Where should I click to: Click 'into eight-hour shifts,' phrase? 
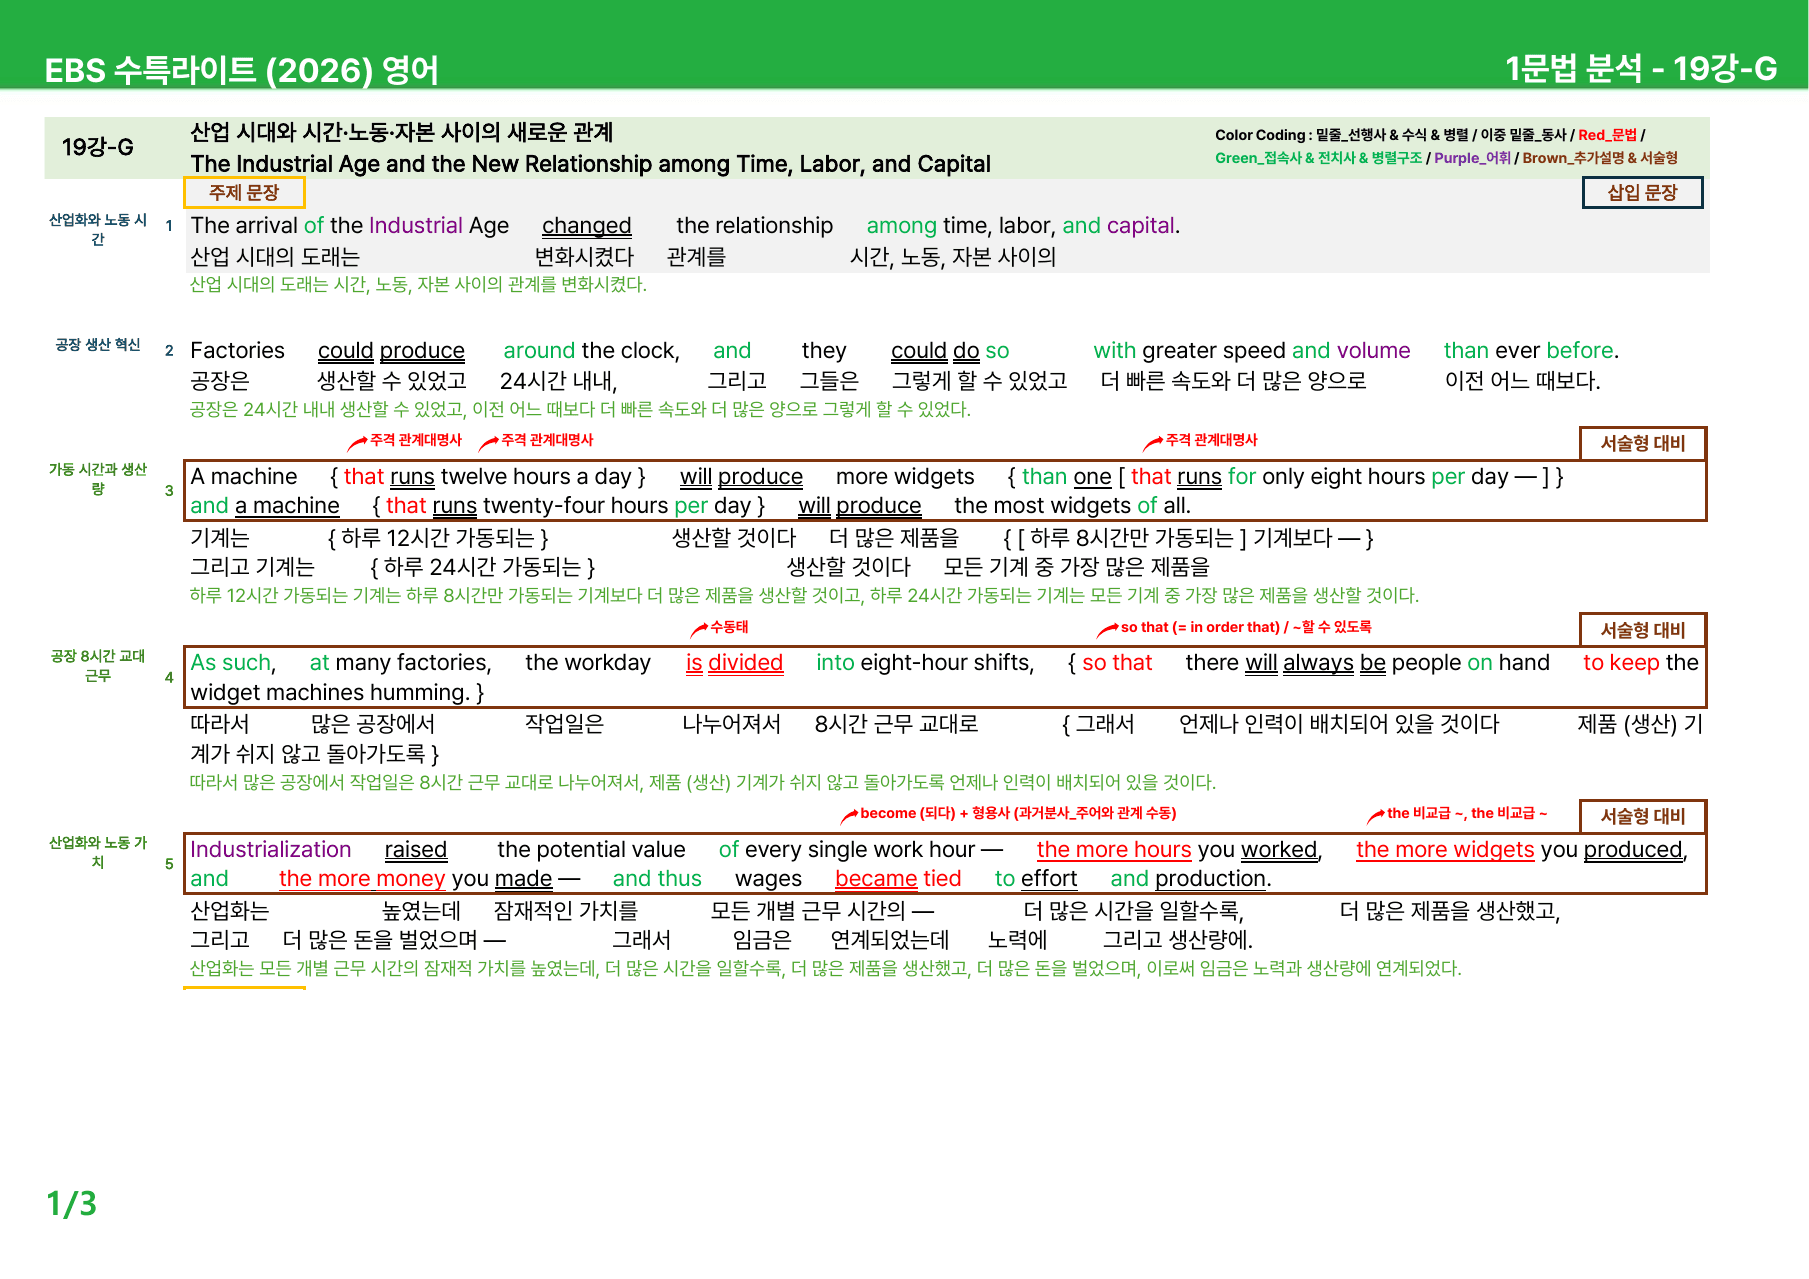925,663
